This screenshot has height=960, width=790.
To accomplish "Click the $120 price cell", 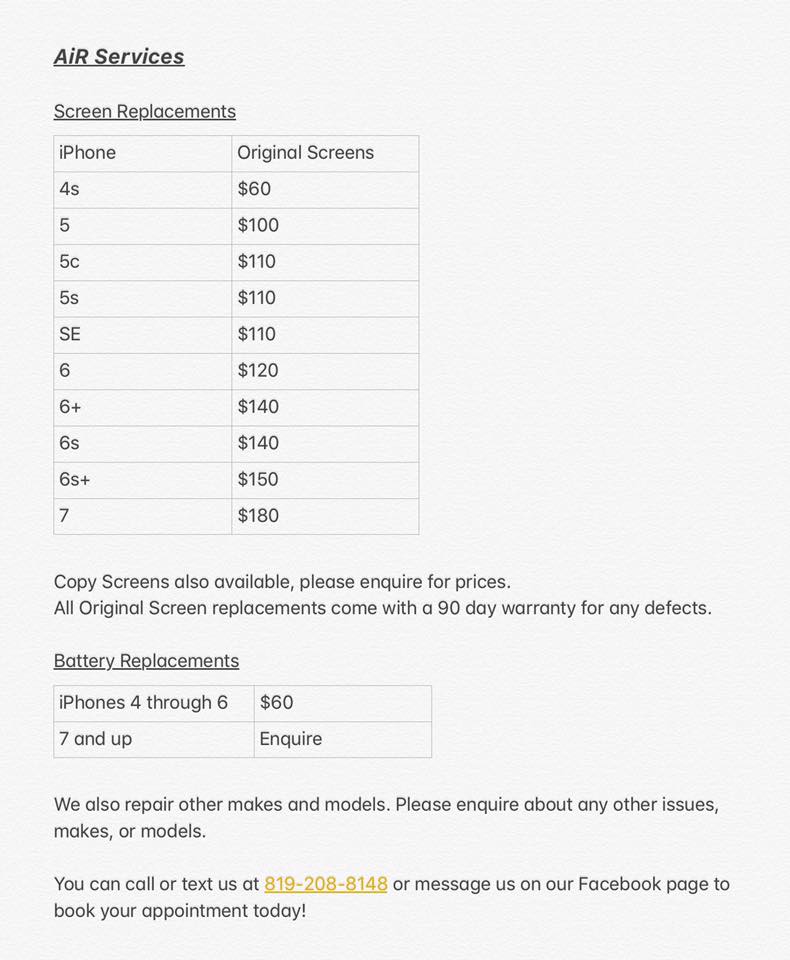I will click(325, 371).
